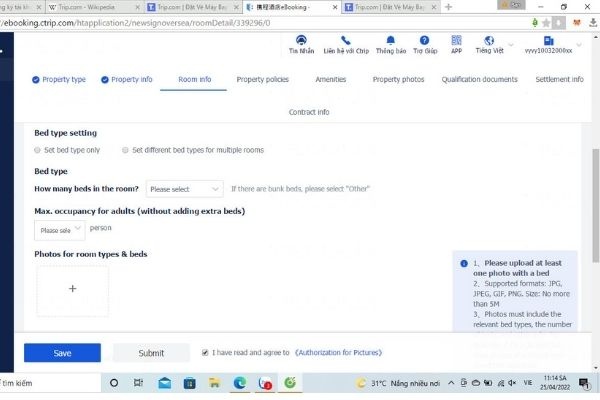This screenshot has width=600, height=400.
Task: Open the max occupancy person dropdown
Action: pyautogui.click(x=58, y=229)
